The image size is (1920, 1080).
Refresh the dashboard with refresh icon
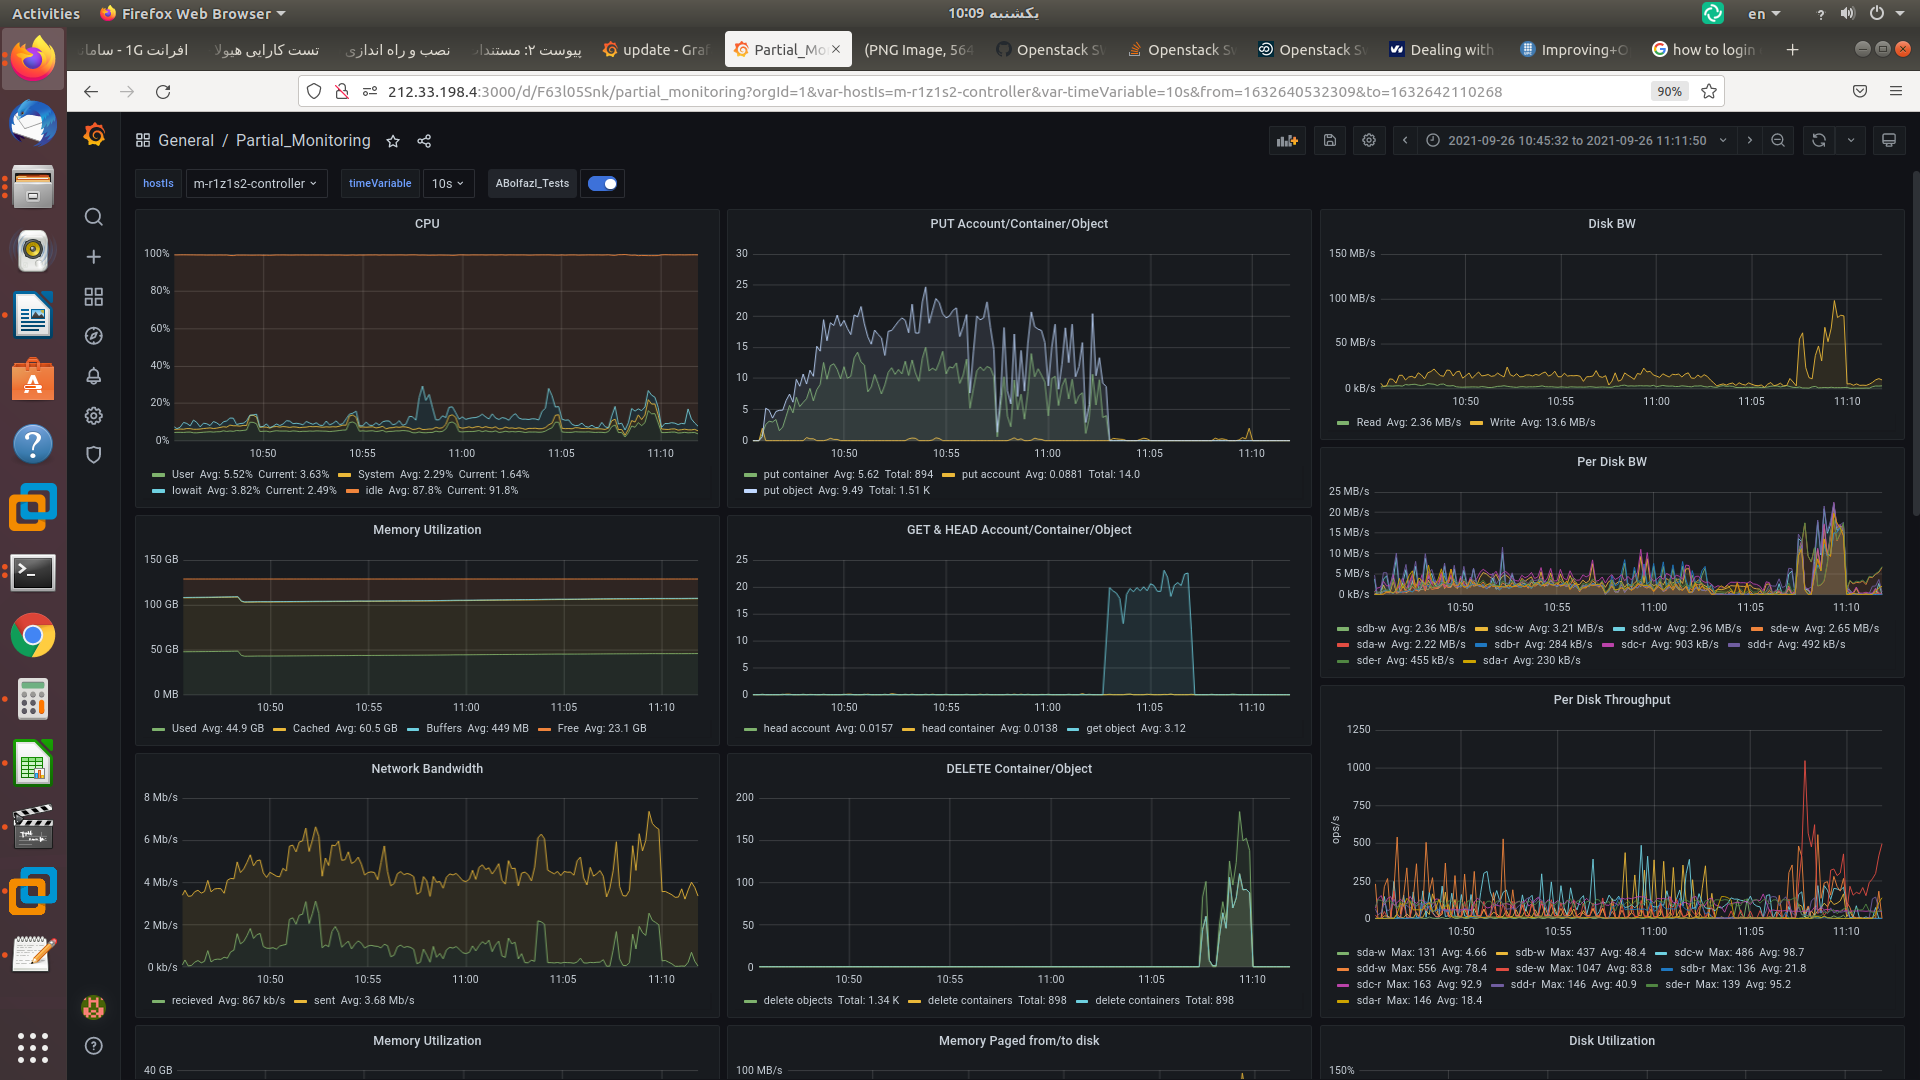pyautogui.click(x=1819, y=141)
